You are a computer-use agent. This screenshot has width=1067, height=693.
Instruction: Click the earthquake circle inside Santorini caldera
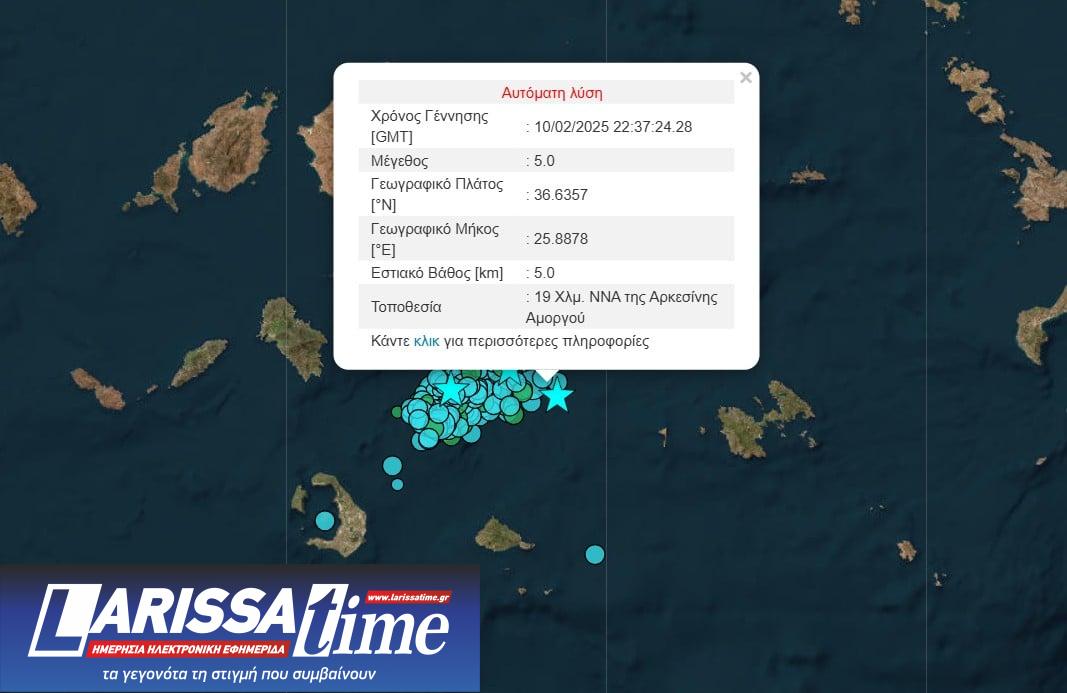click(x=324, y=520)
